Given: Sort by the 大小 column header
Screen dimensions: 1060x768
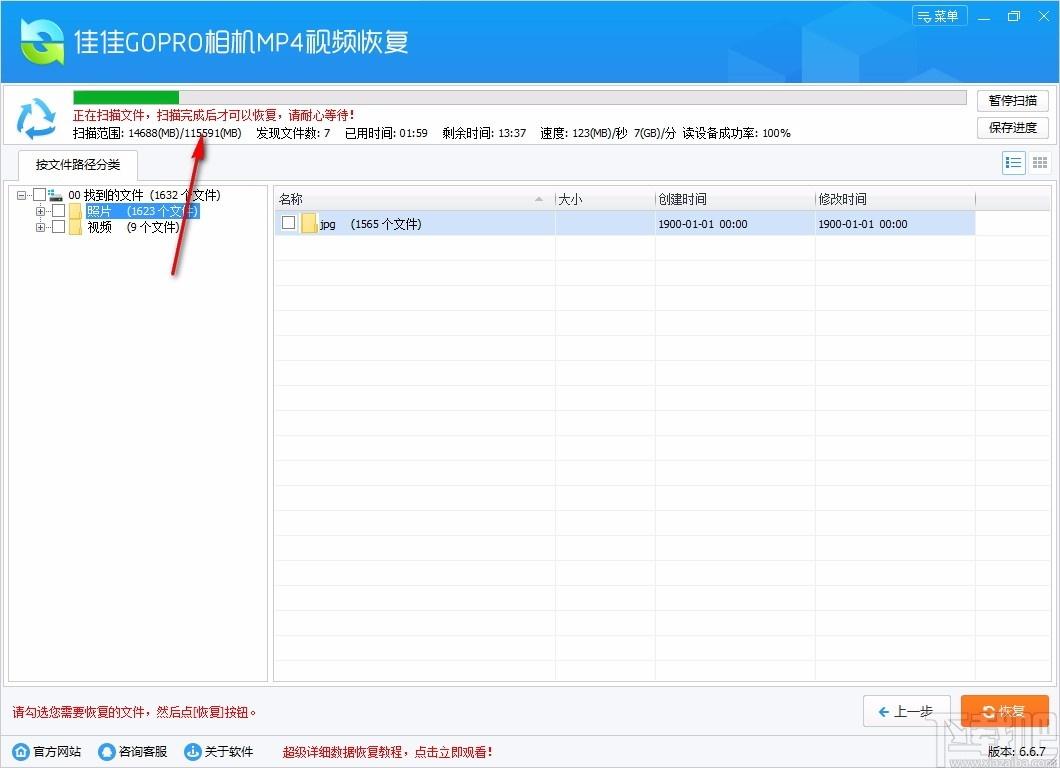Looking at the screenshot, I should click(x=605, y=199).
